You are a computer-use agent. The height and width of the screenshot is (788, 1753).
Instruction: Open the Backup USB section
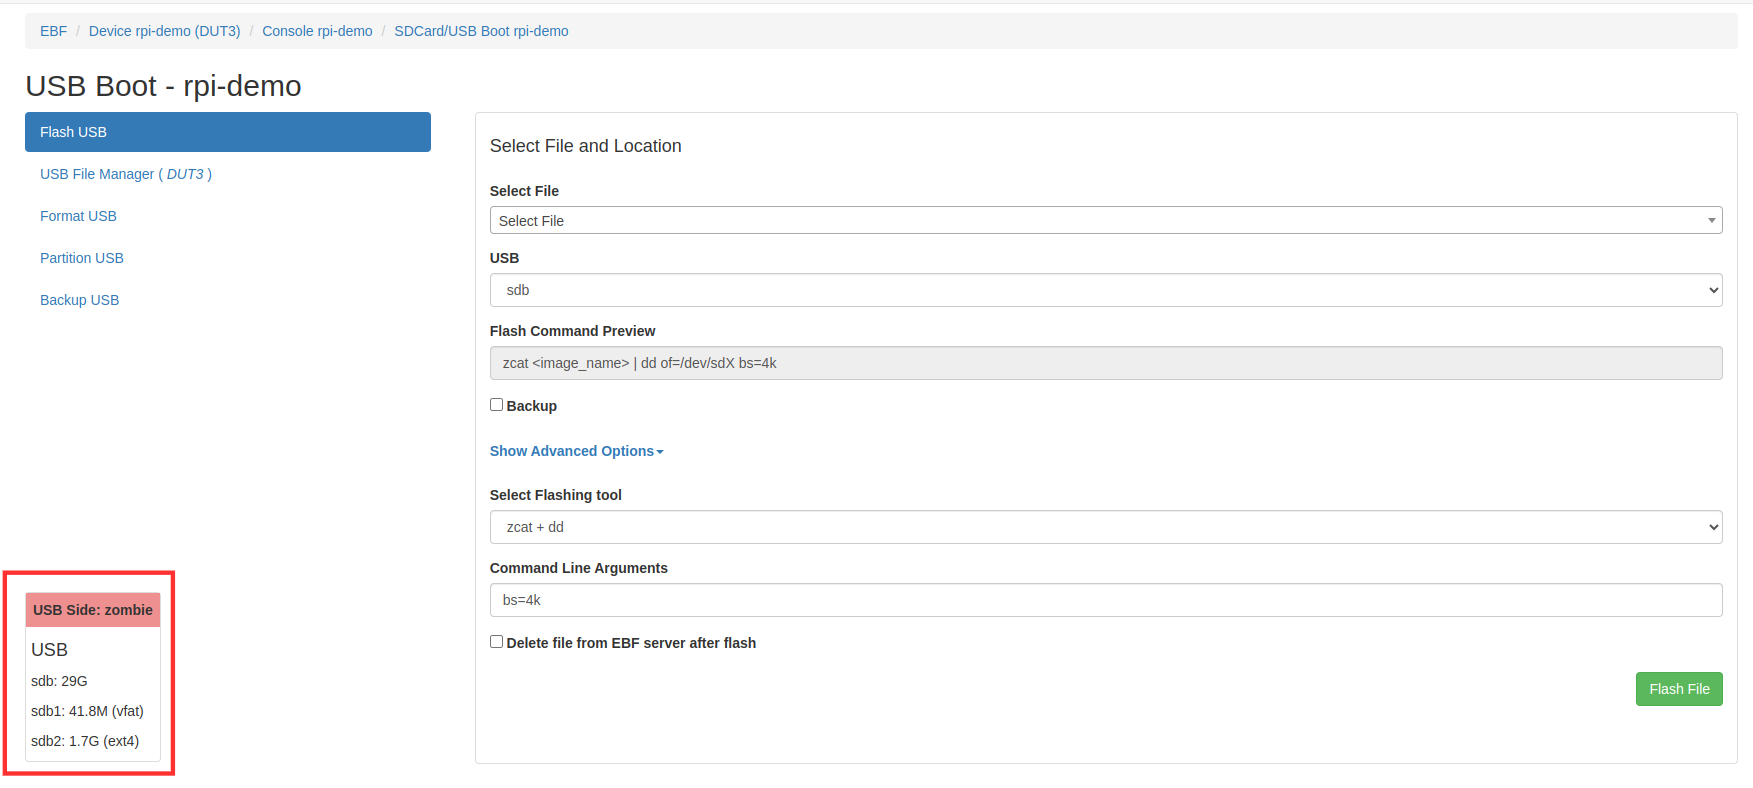pyautogui.click(x=79, y=300)
